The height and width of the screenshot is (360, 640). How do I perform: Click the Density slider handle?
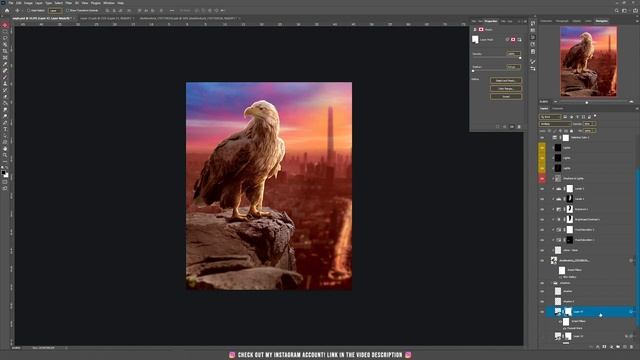pyautogui.click(x=520, y=58)
